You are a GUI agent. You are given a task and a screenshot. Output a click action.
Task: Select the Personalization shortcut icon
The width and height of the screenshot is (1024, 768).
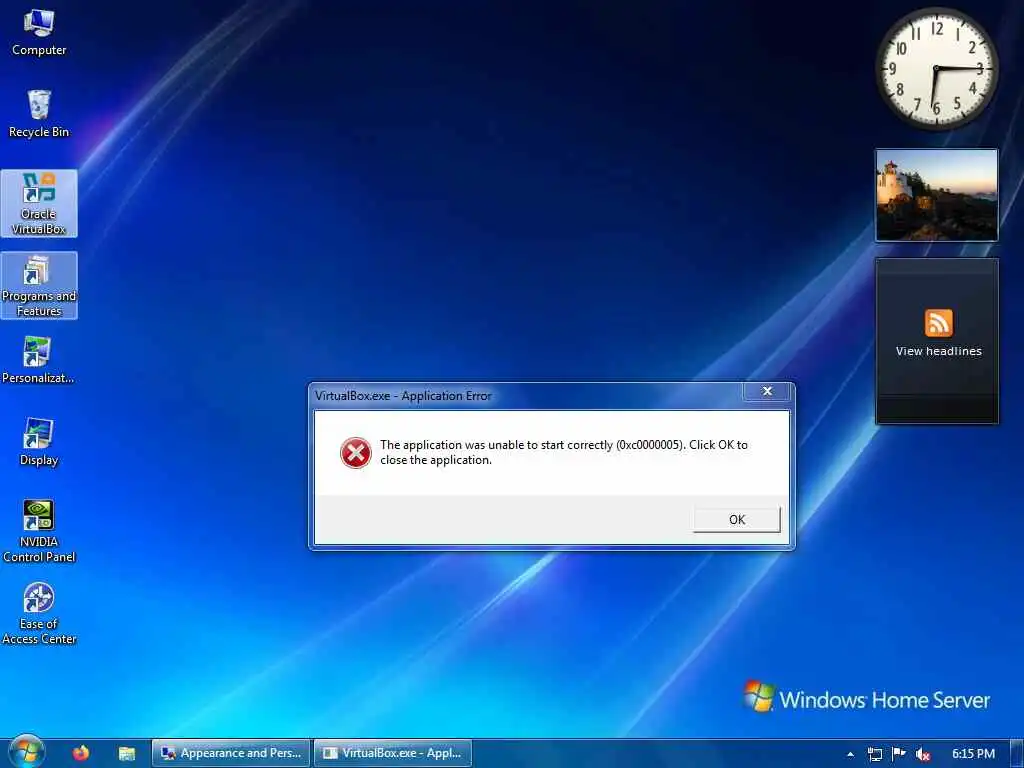[x=38, y=359]
